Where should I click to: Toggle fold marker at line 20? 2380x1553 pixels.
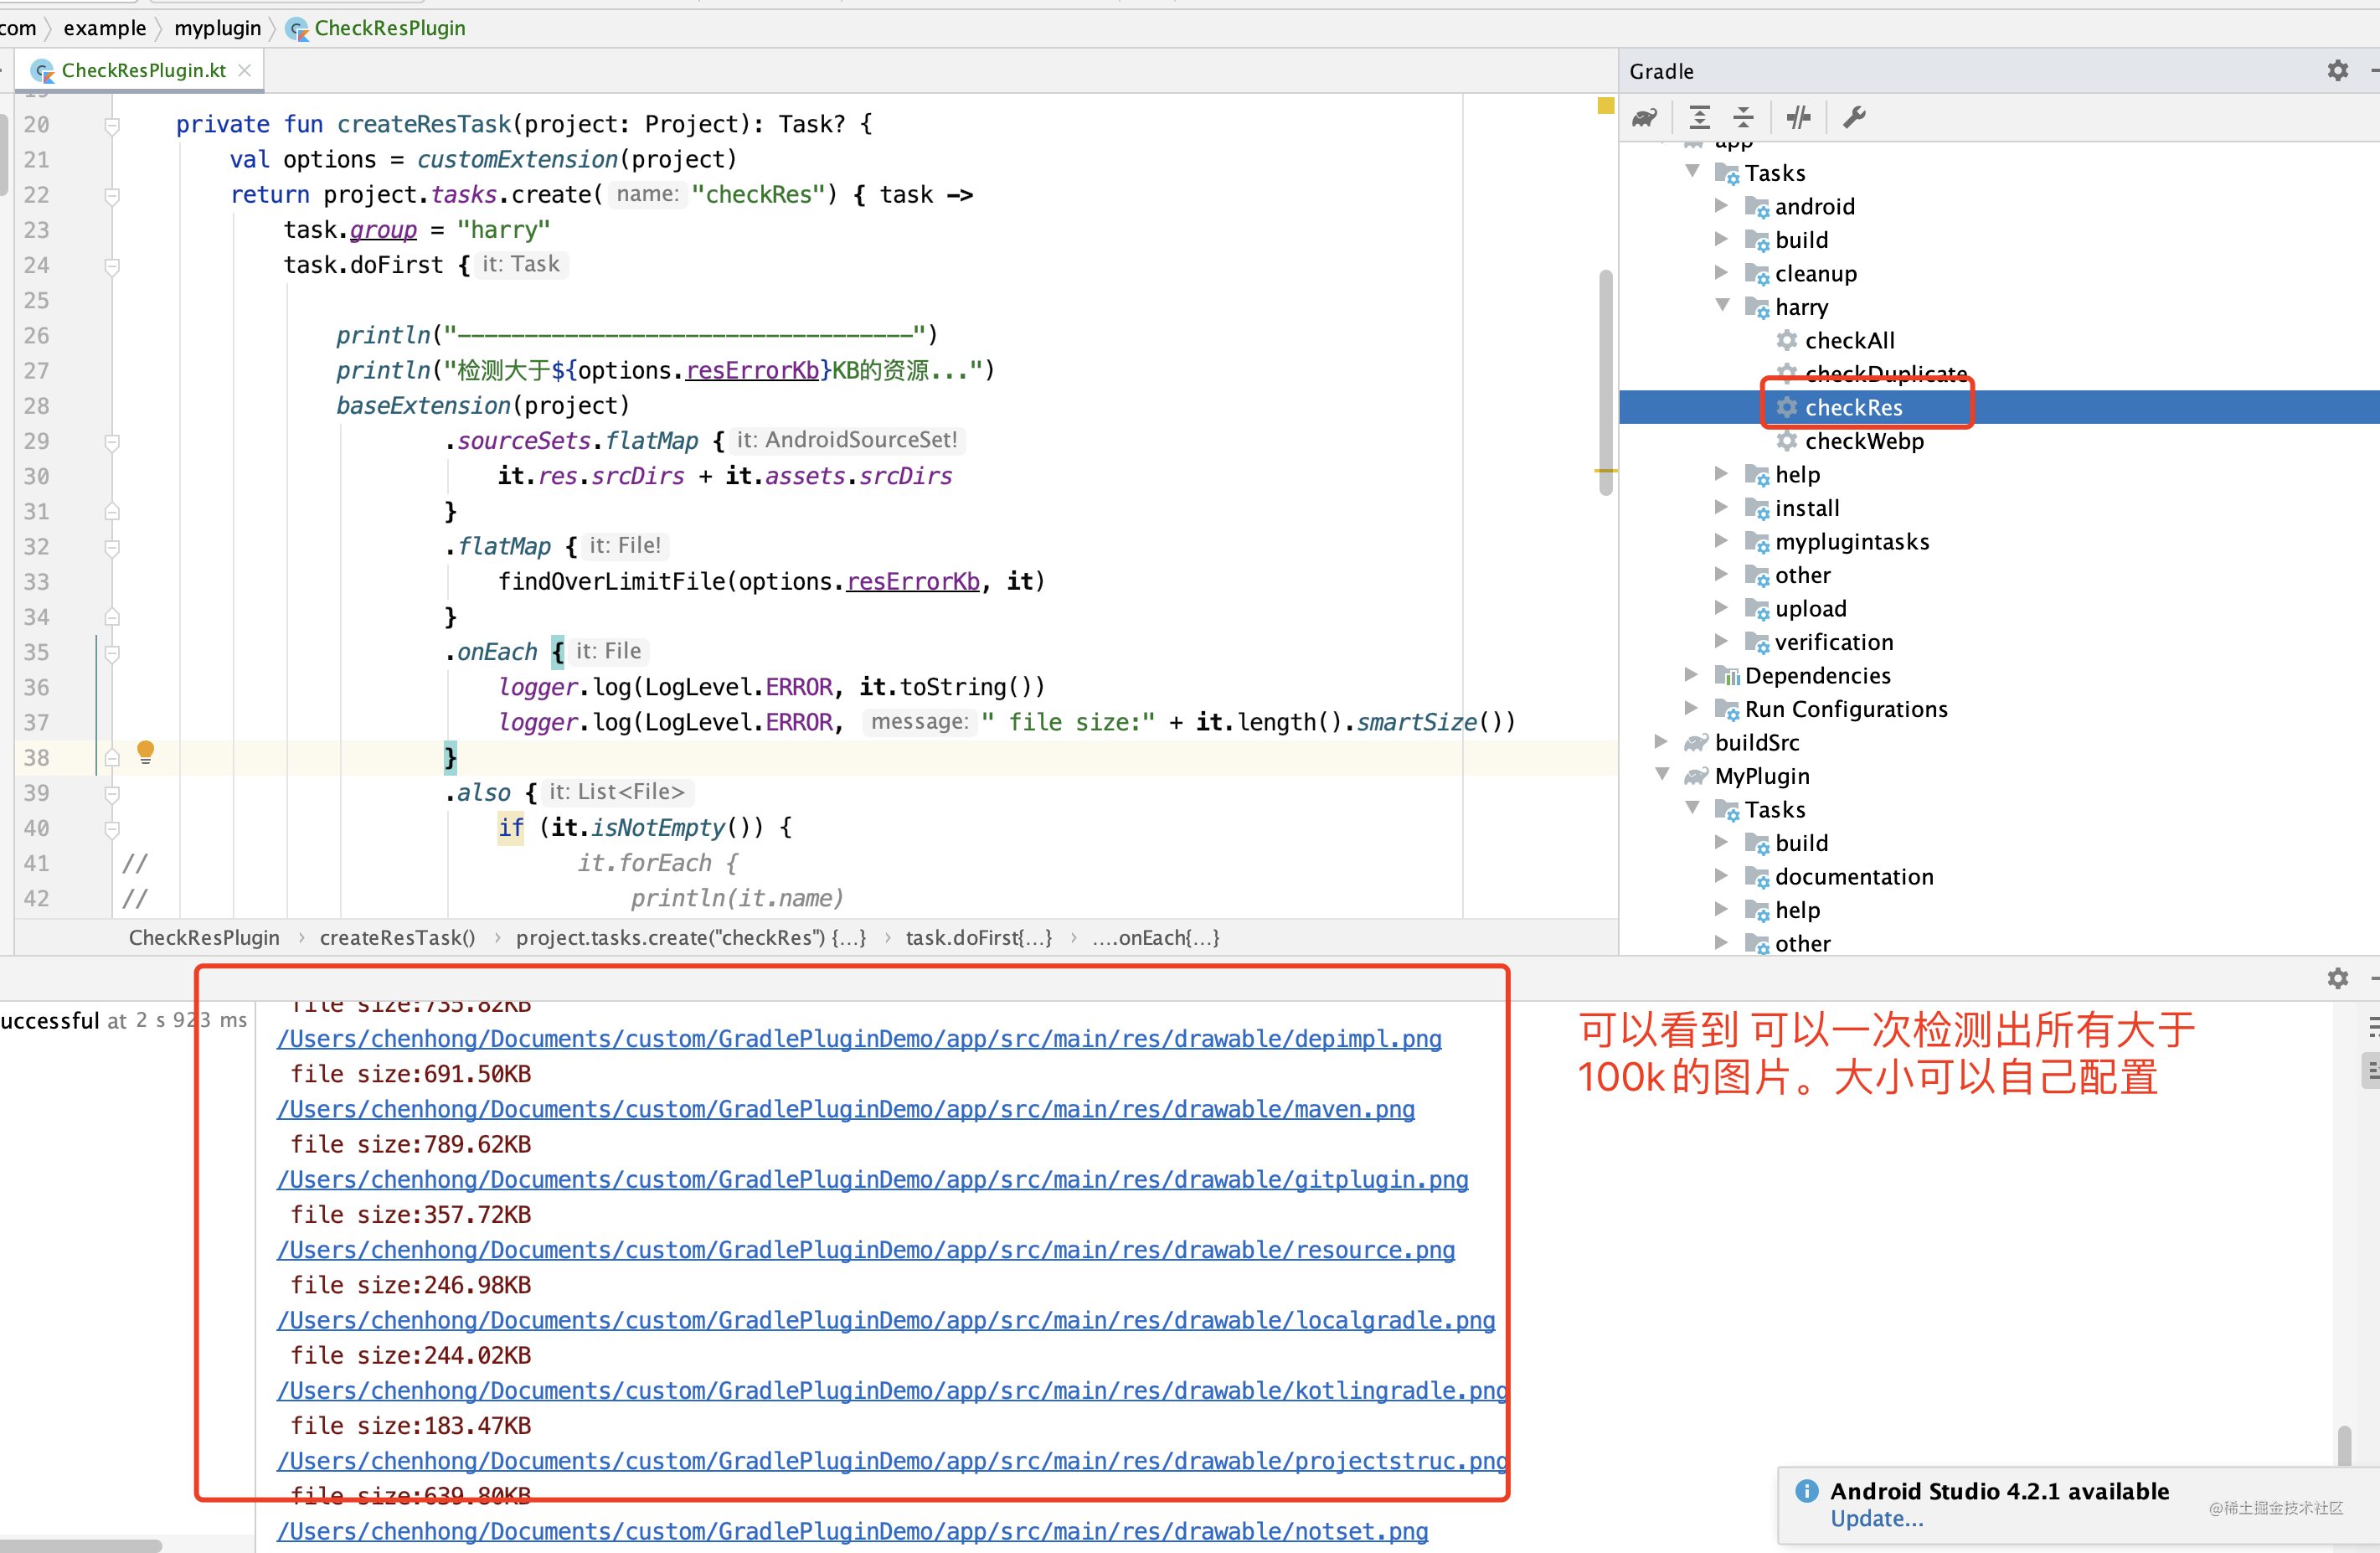point(112,125)
